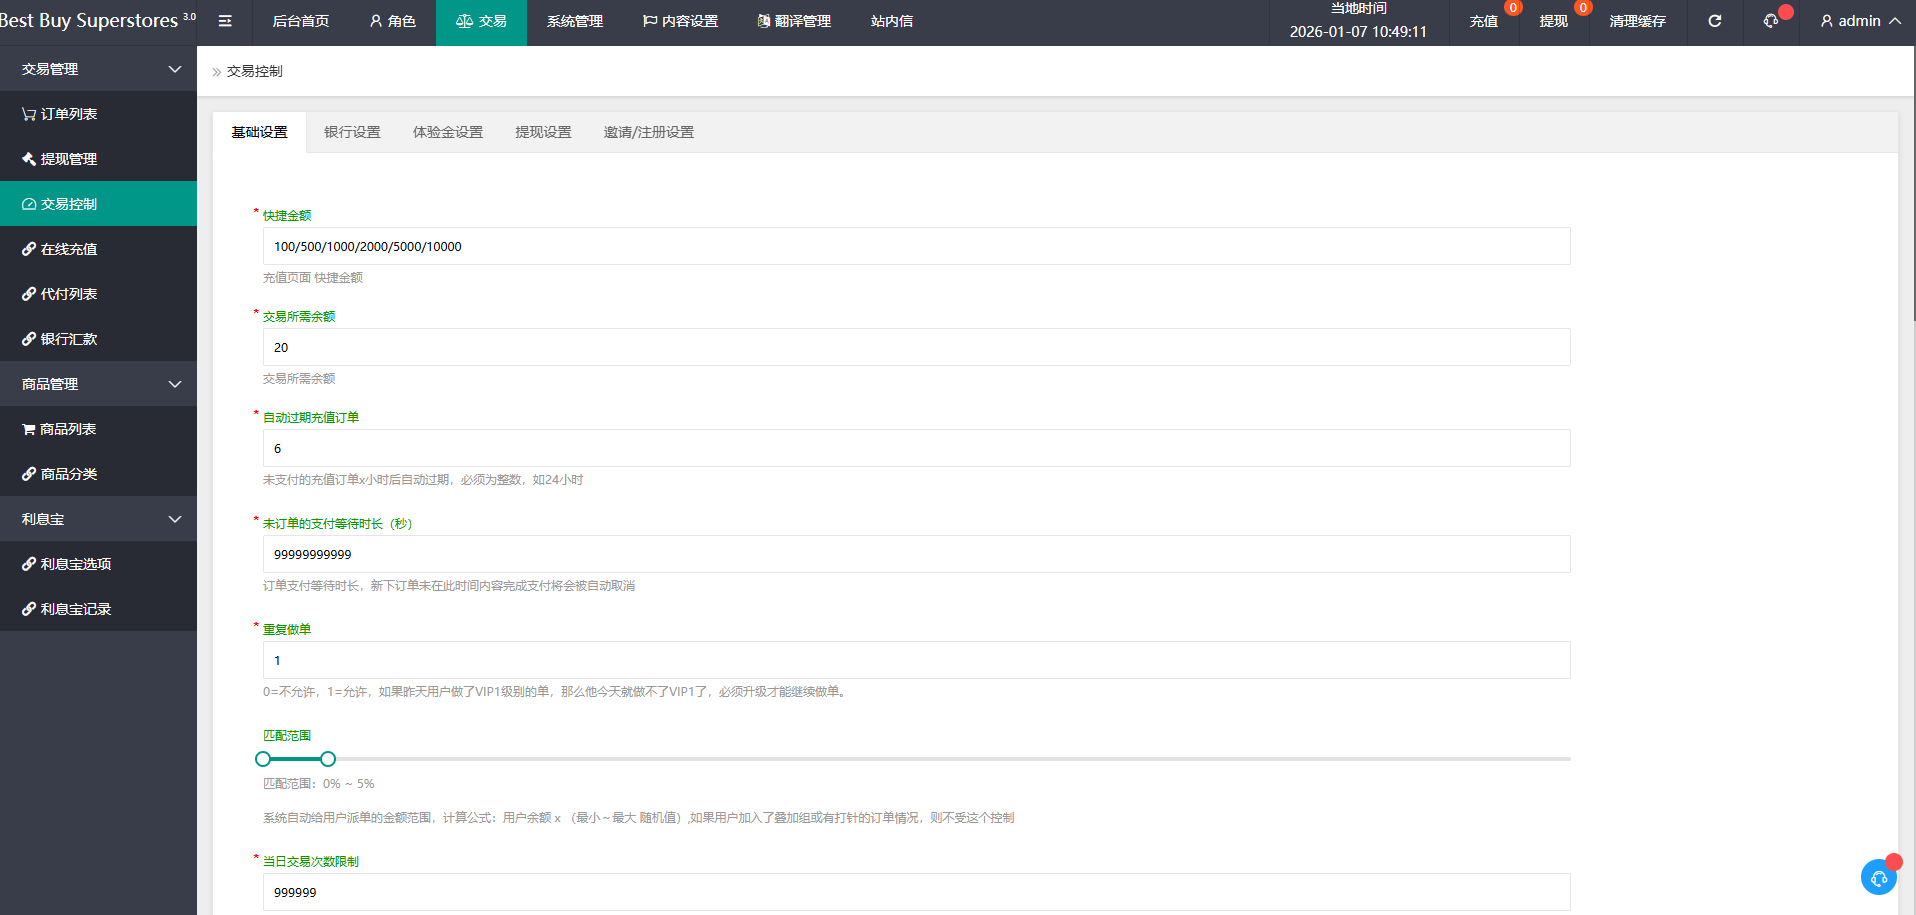
Task: Open the headset support icon in header
Action: coord(1771,21)
